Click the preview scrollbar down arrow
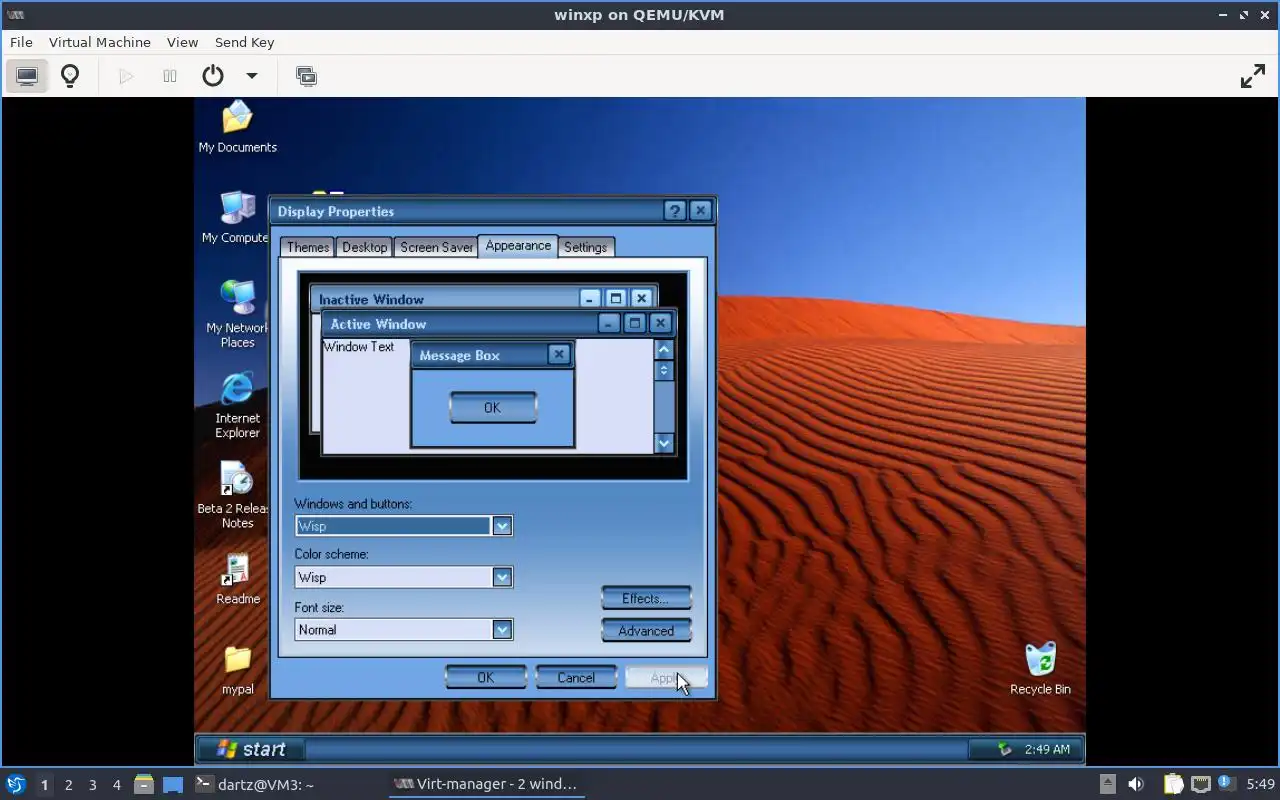 pos(664,442)
